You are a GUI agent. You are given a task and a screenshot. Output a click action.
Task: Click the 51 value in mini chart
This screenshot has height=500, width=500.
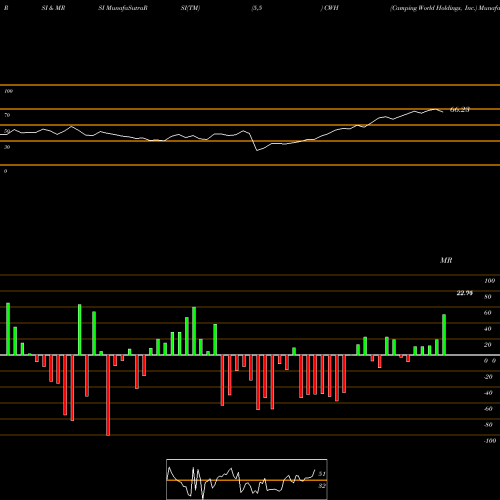[x=322, y=474]
